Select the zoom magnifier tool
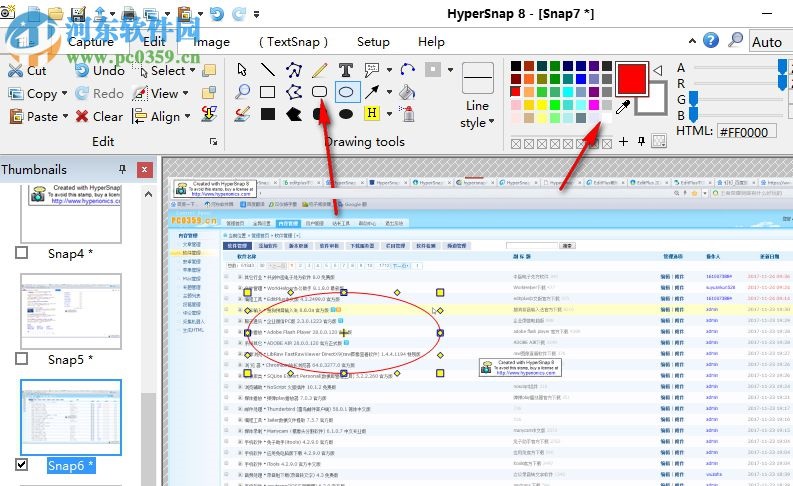Viewport: 793px width, 486px height. (242, 92)
